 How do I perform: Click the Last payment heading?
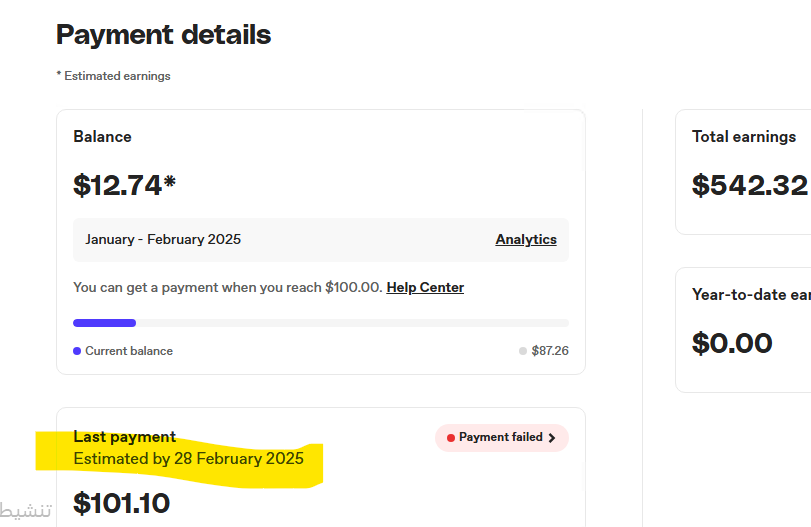tap(125, 437)
